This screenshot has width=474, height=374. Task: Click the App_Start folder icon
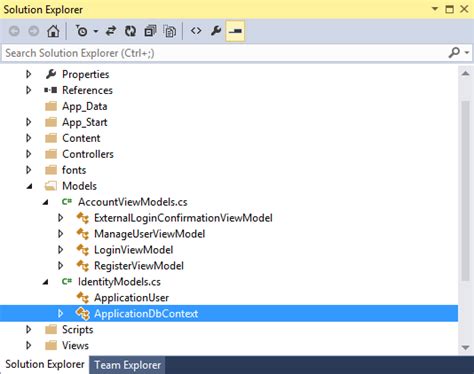[51, 122]
